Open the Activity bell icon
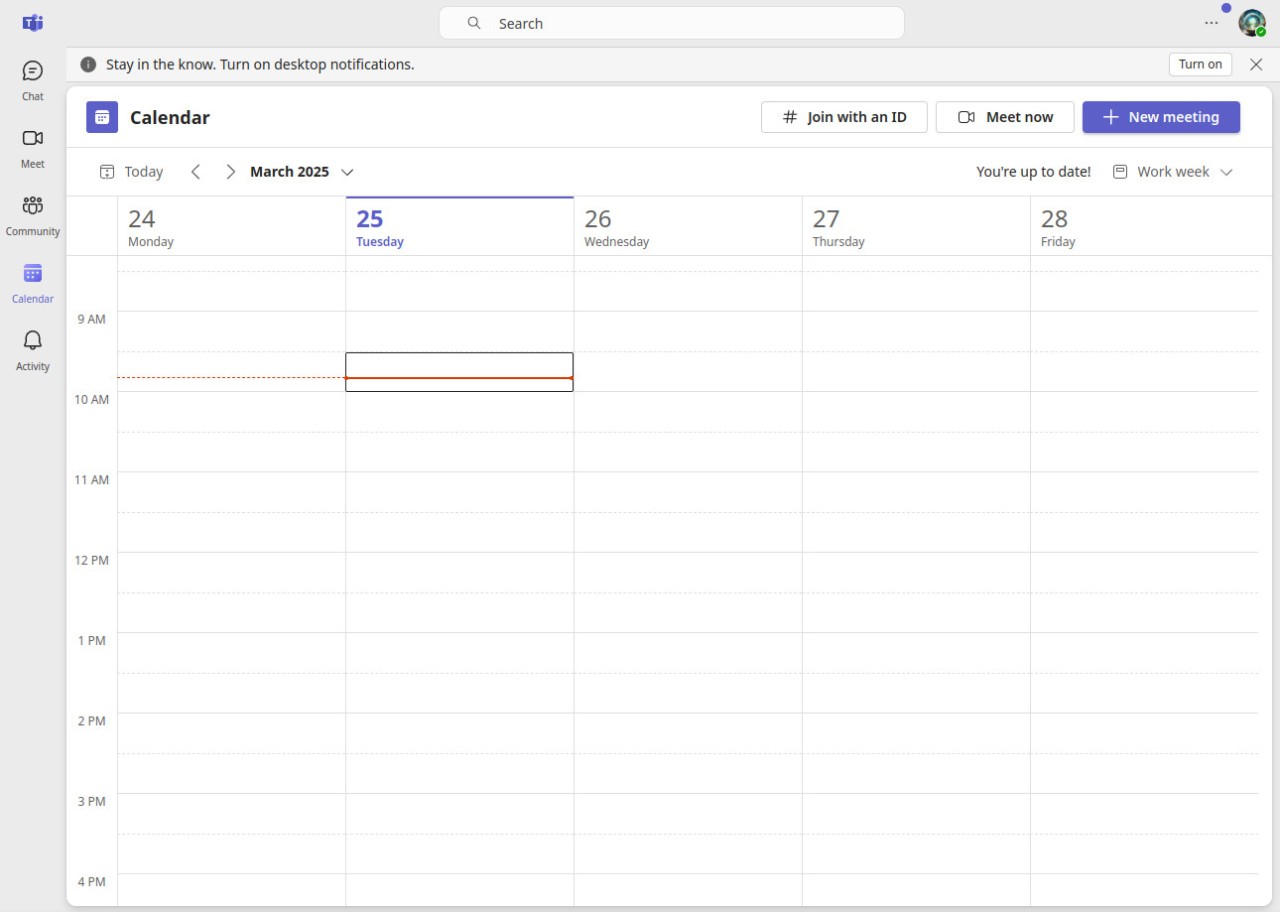The width and height of the screenshot is (1280, 912). coord(33,350)
